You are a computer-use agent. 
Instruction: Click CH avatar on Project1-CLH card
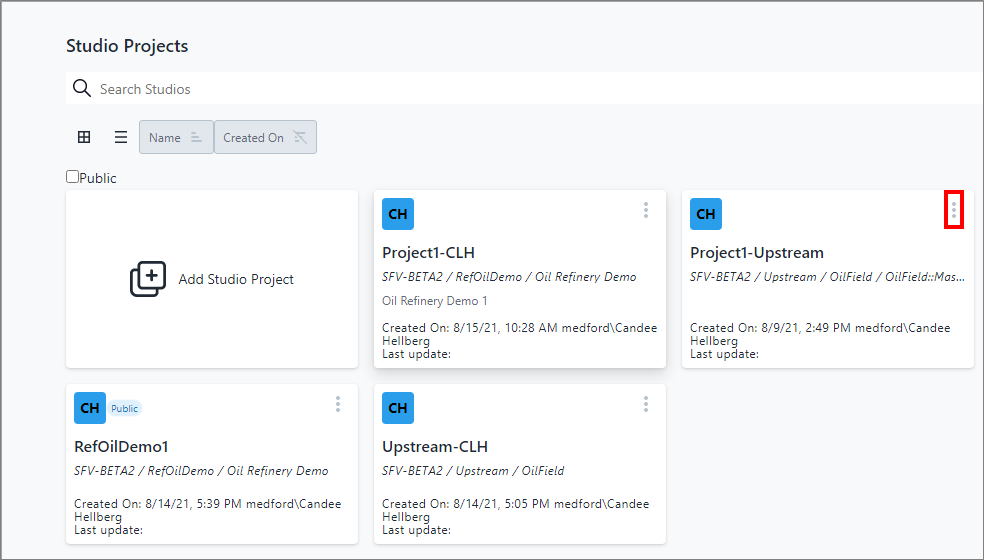(398, 214)
